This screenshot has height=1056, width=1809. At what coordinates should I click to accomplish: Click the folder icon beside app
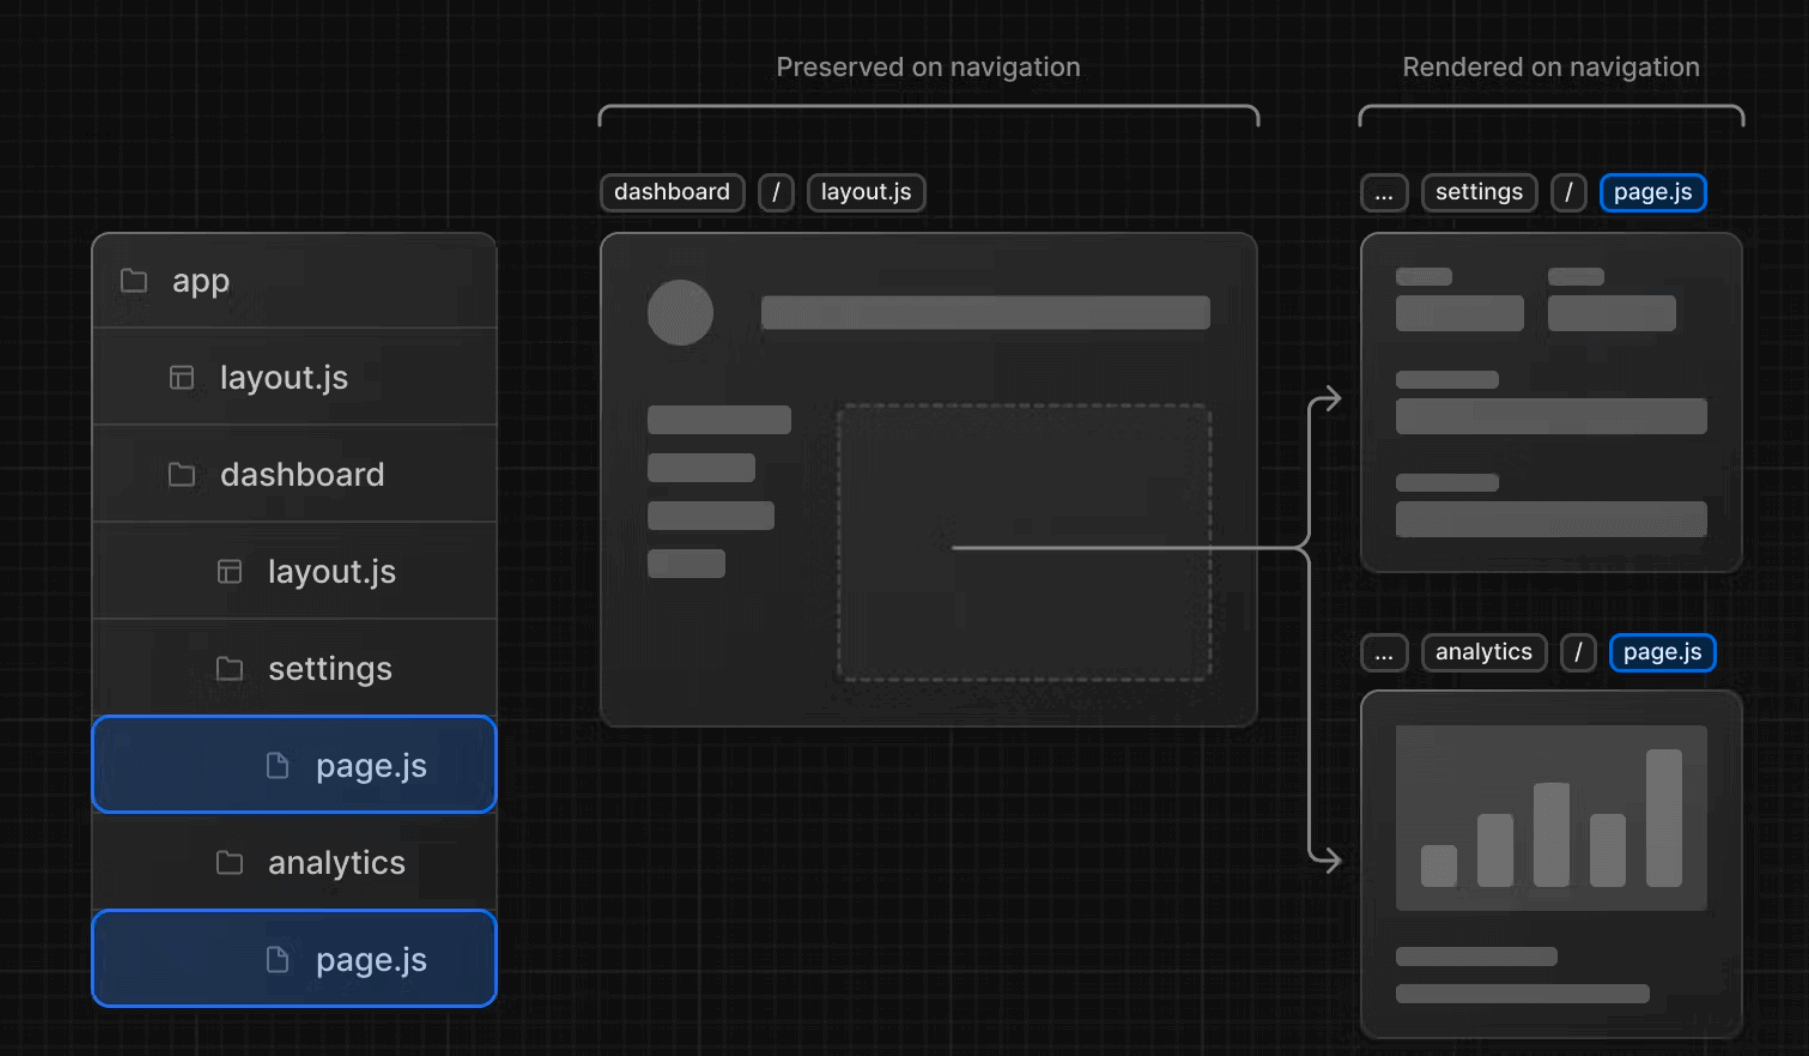134,281
